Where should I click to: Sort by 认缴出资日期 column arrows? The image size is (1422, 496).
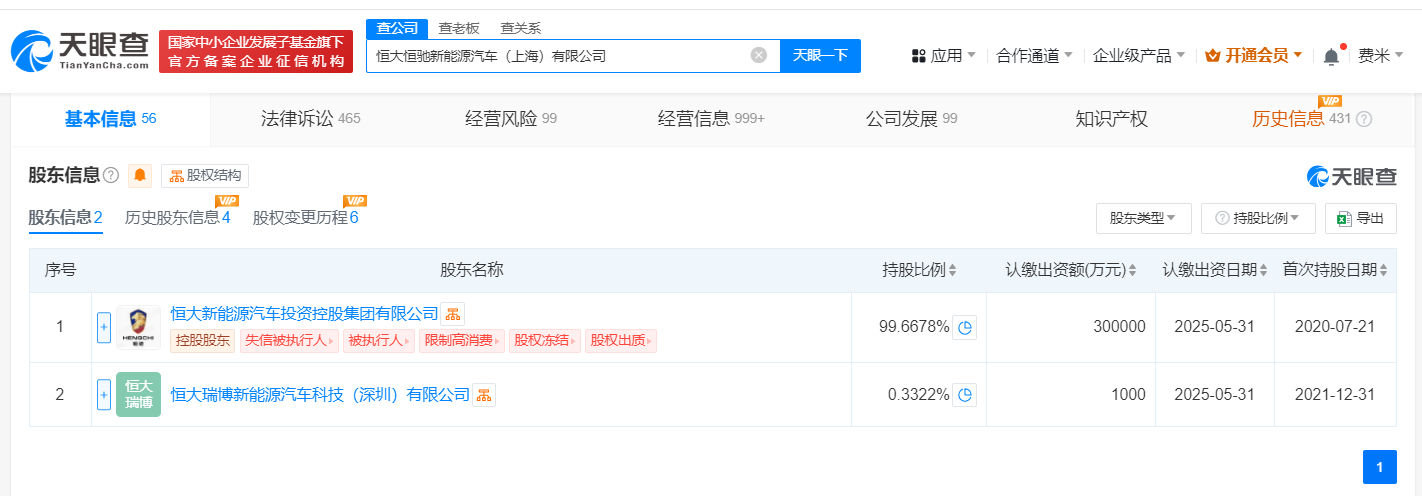pos(1263,270)
